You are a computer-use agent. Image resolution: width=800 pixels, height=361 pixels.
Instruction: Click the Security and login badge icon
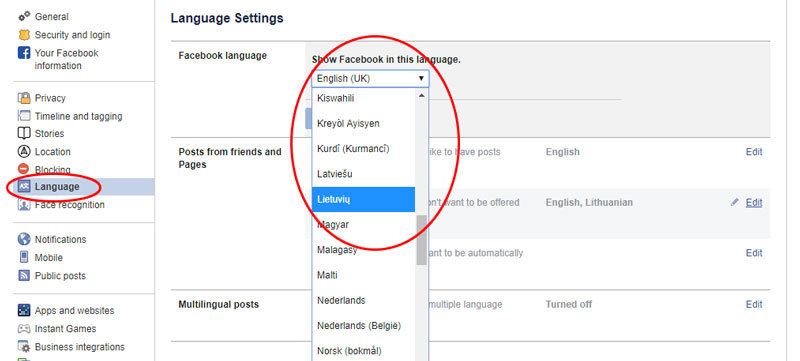[x=24, y=35]
